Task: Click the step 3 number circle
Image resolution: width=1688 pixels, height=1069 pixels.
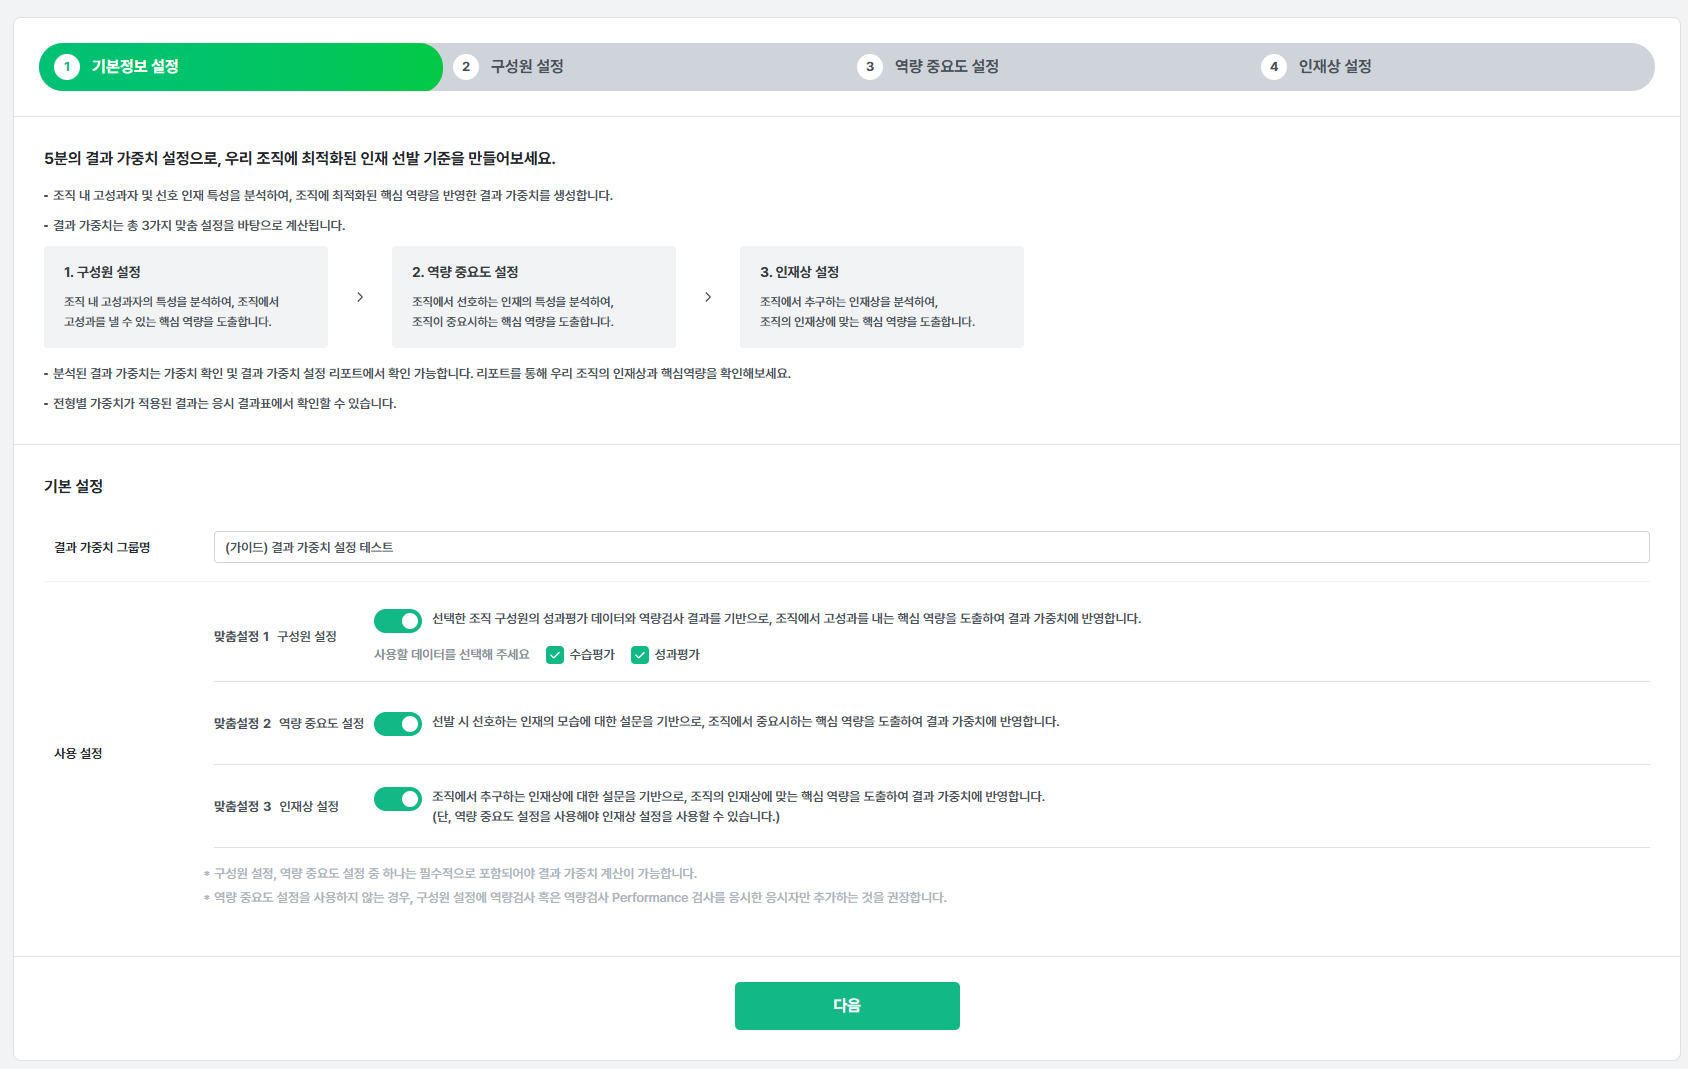Action: [x=870, y=67]
